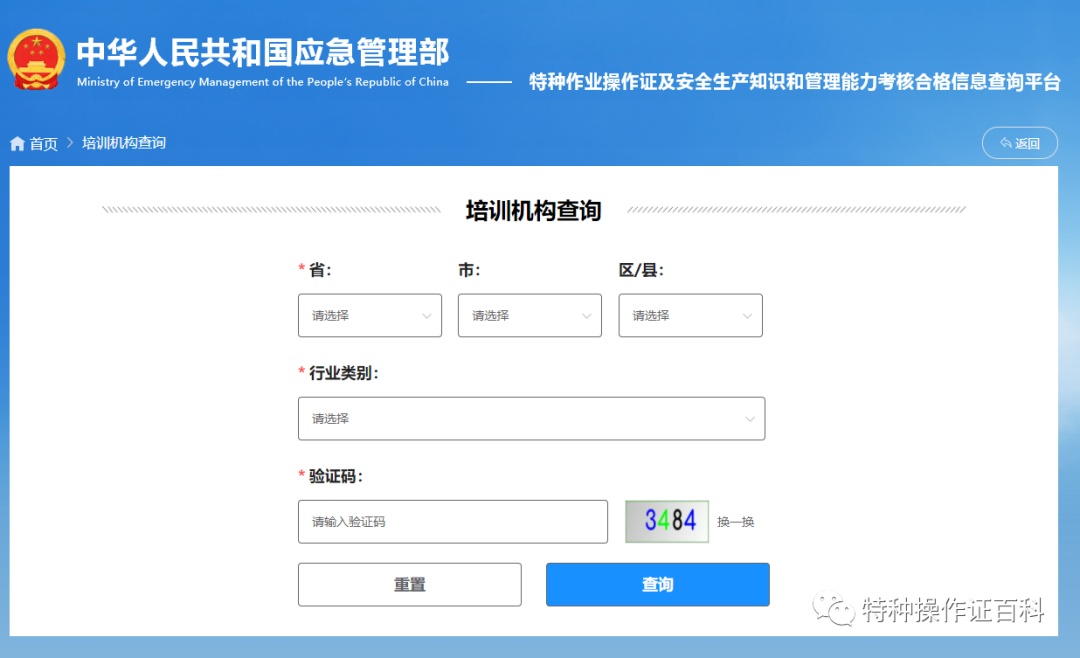This screenshot has width=1080, height=658.
Task: Click the 培训机构查询 page heading
Action: [534, 210]
